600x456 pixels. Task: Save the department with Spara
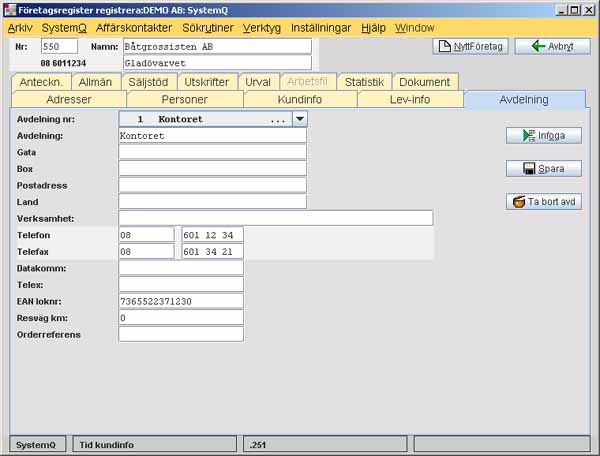pos(544,168)
